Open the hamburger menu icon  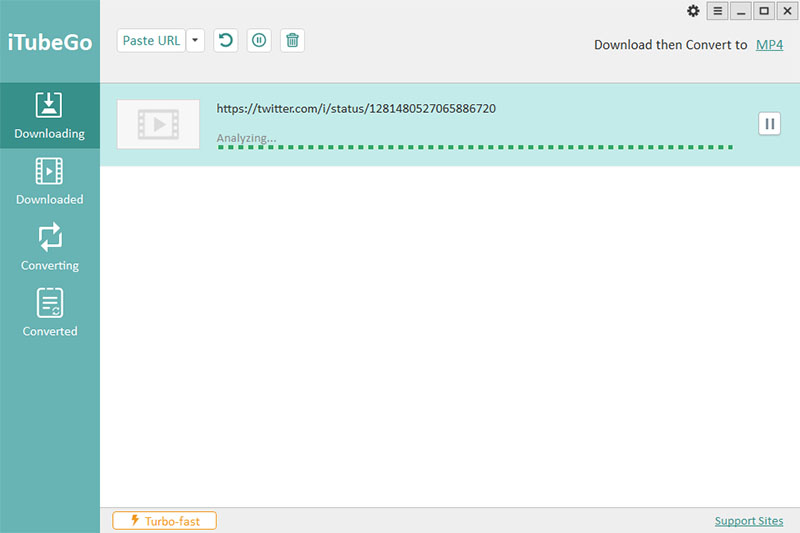[x=717, y=11]
